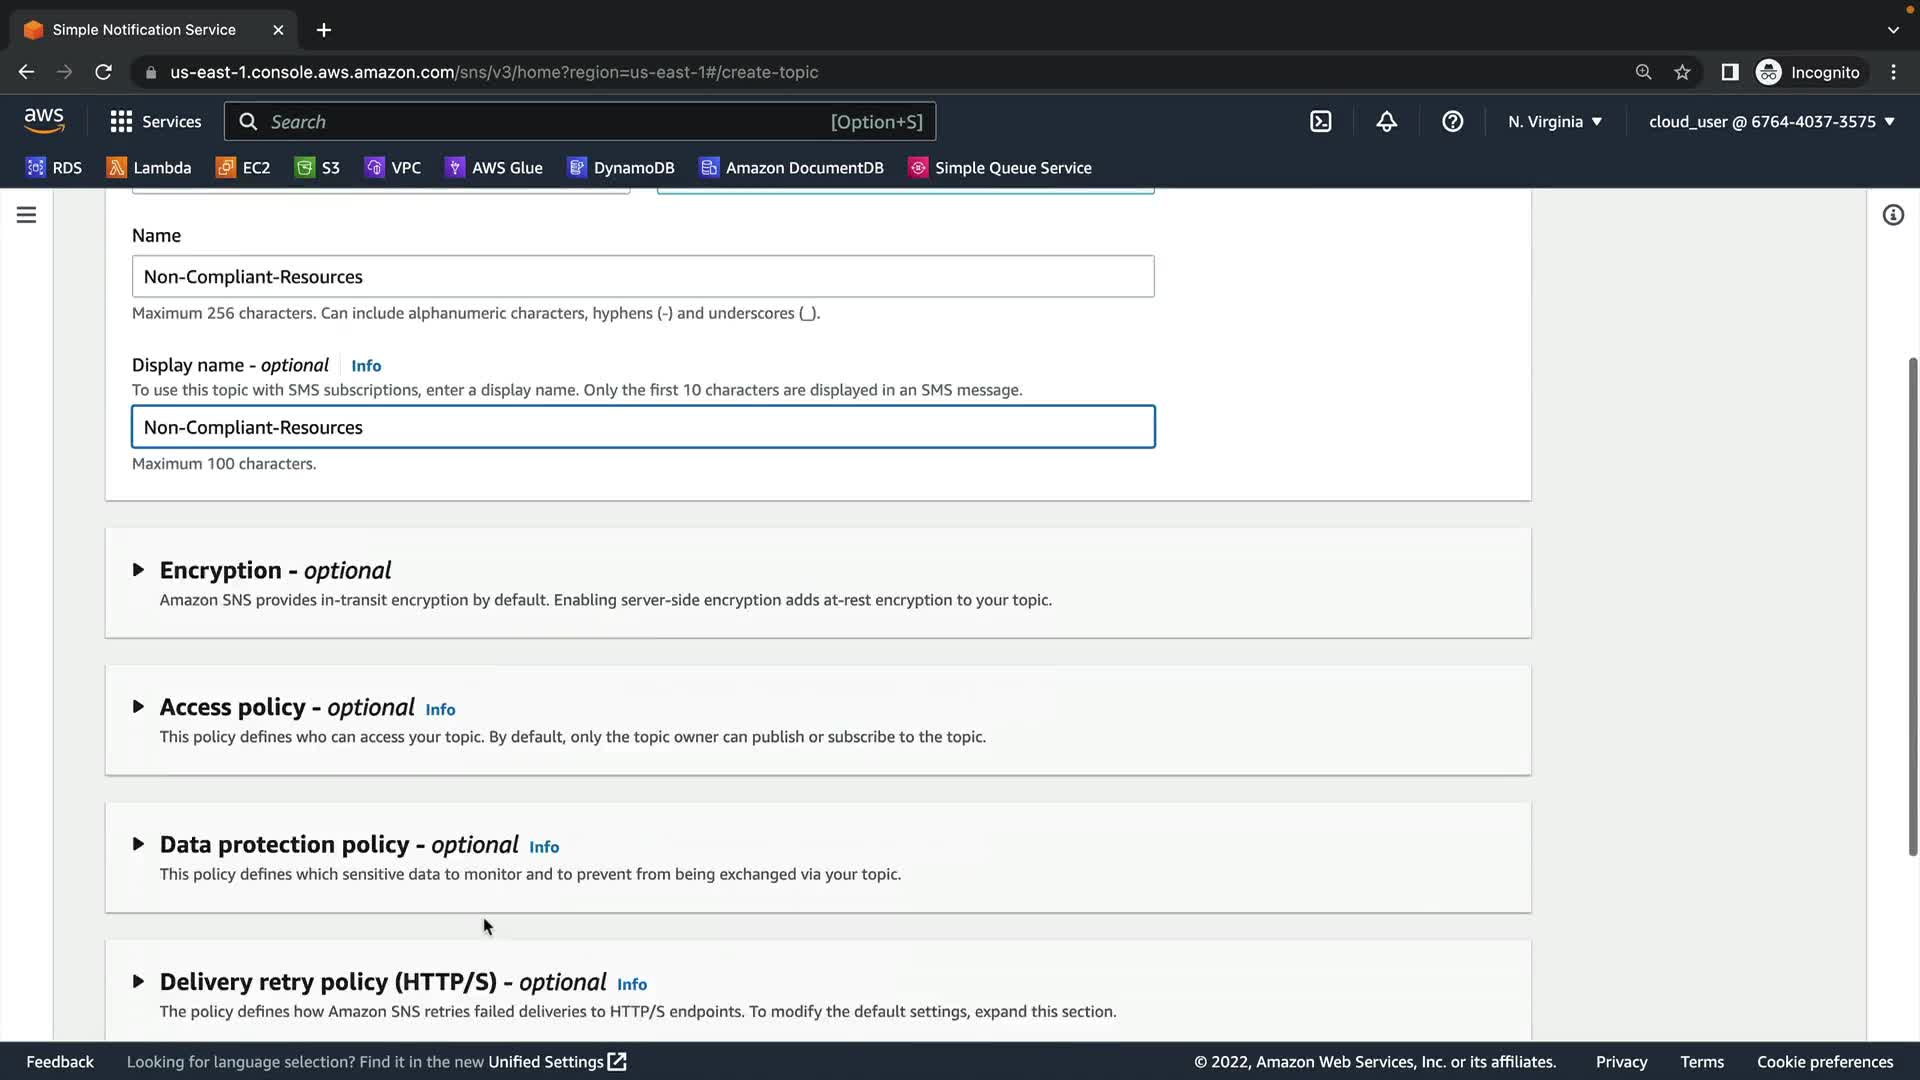Bookmark this page with the star
1920x1080 pixels.
tap(1682, 72)
